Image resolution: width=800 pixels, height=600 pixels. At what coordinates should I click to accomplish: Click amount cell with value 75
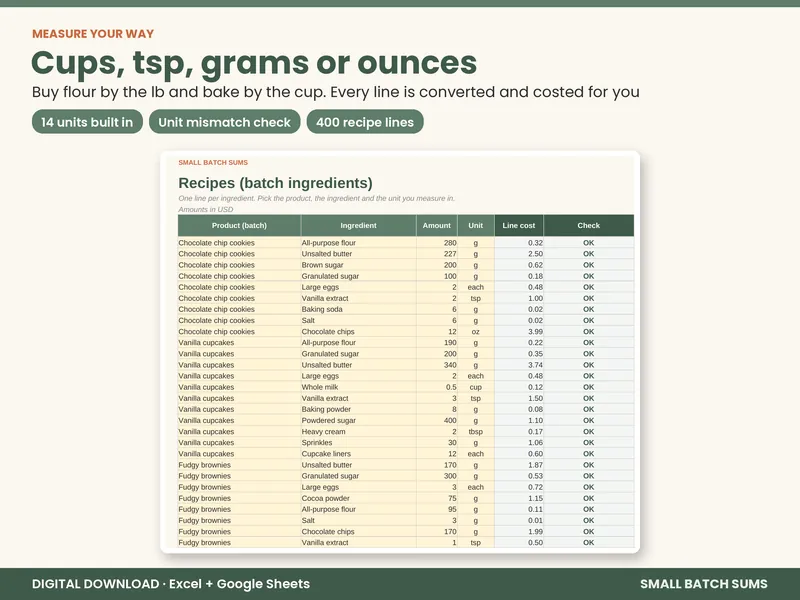437,498
